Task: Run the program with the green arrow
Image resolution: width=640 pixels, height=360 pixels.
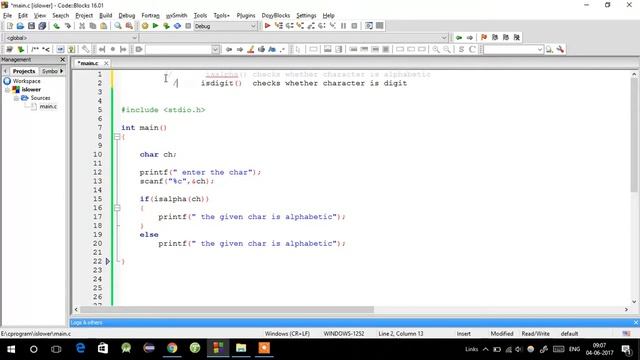Action: pyautogui.click(x=156, y=26)
